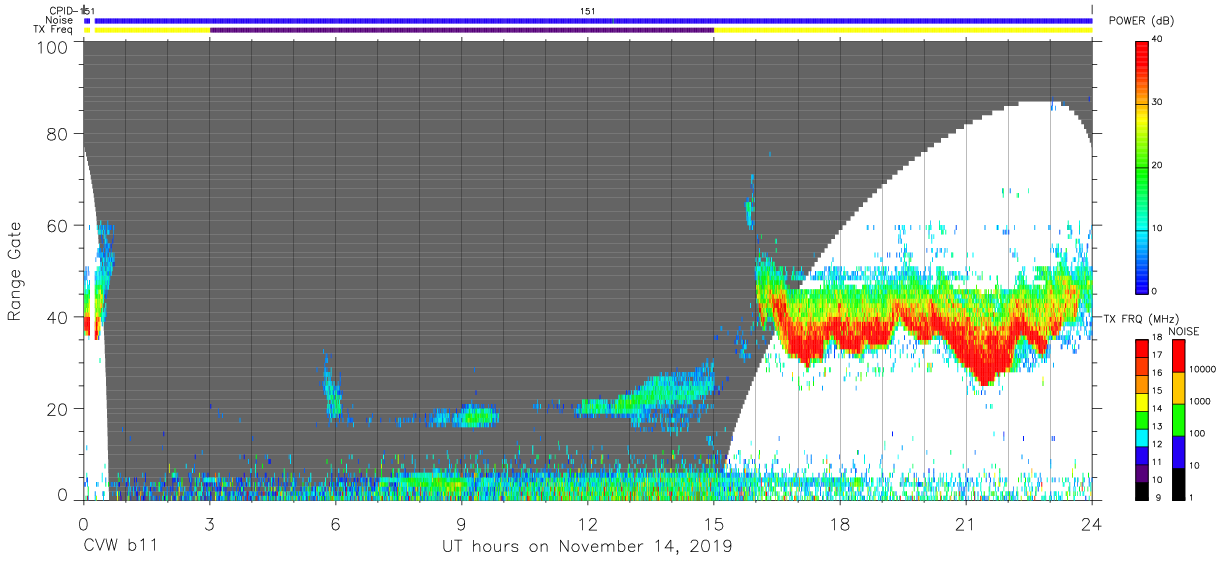Click the POWER (dB) legend title
1228x567 pixels.
click(1142, 21)
